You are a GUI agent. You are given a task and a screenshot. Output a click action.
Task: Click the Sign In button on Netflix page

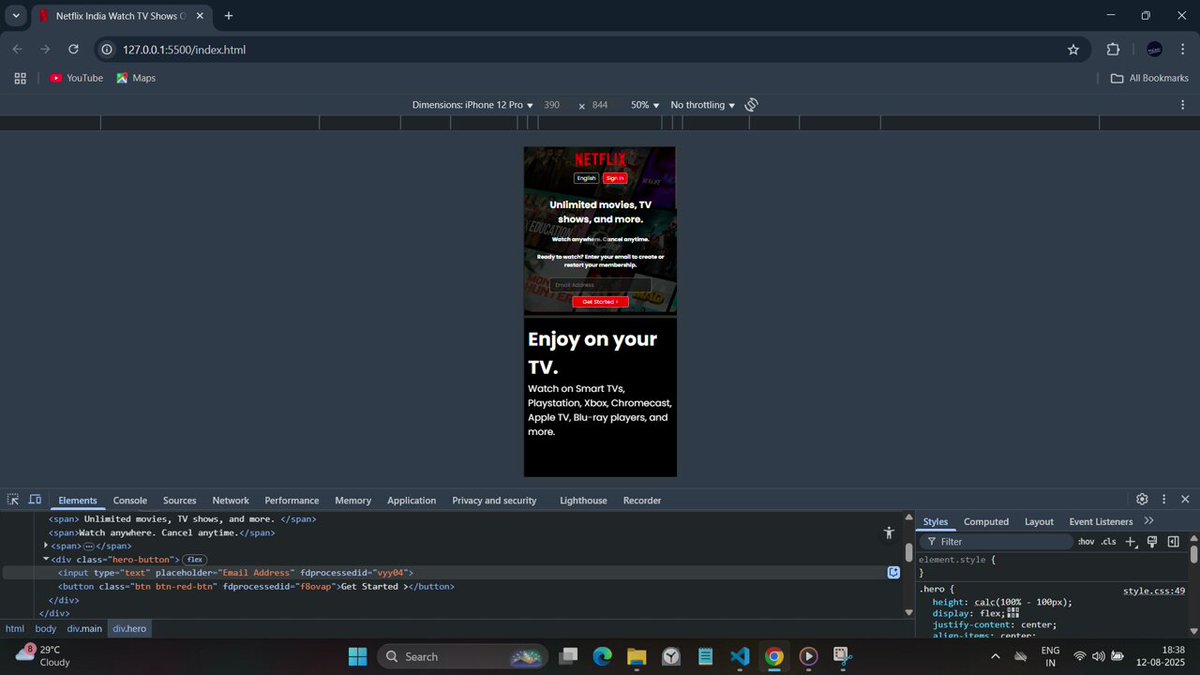click(x=615, y=178)
